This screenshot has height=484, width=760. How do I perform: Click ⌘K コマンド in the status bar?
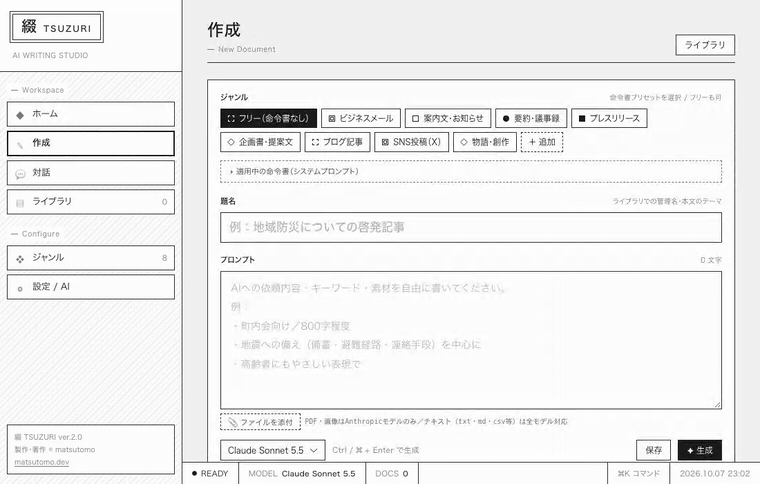639,473
